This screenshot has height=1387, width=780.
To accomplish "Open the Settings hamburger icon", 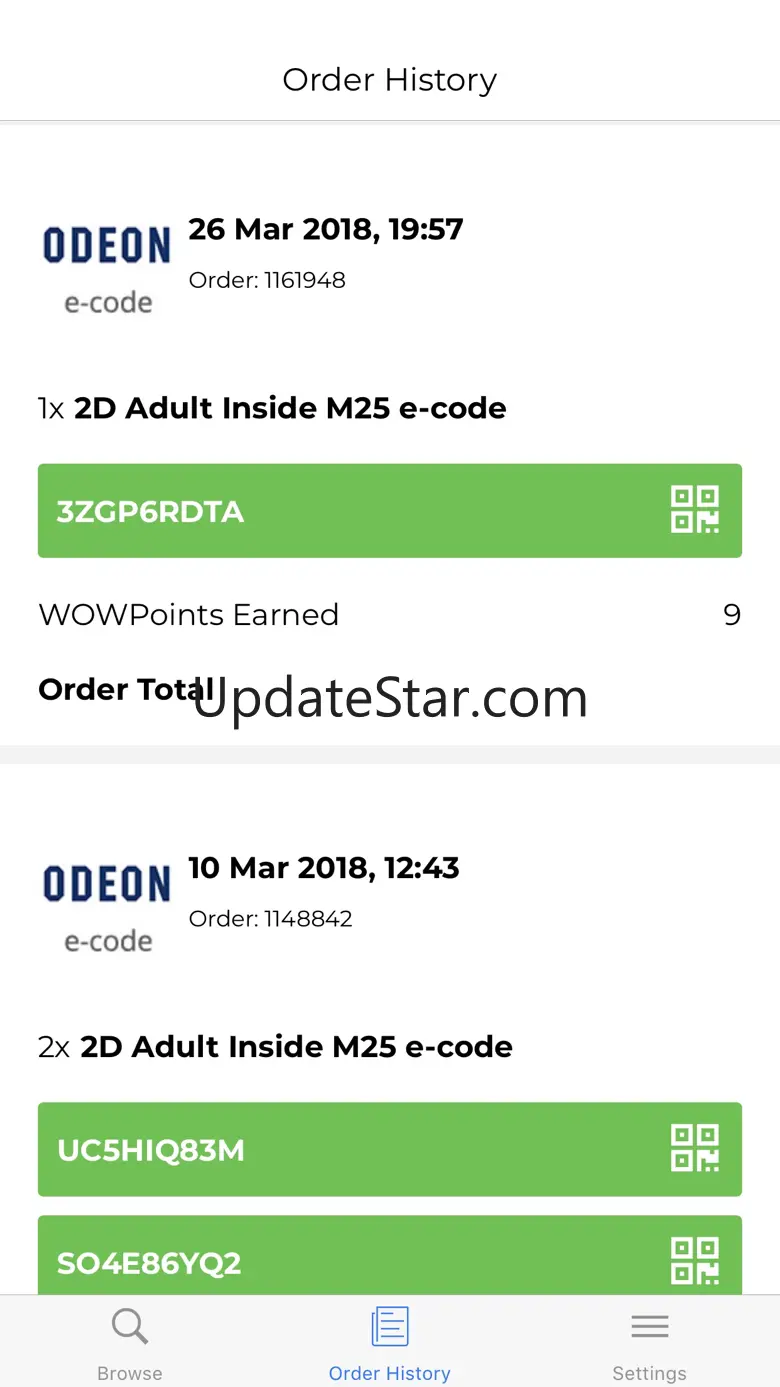I will click(649, 1327).
